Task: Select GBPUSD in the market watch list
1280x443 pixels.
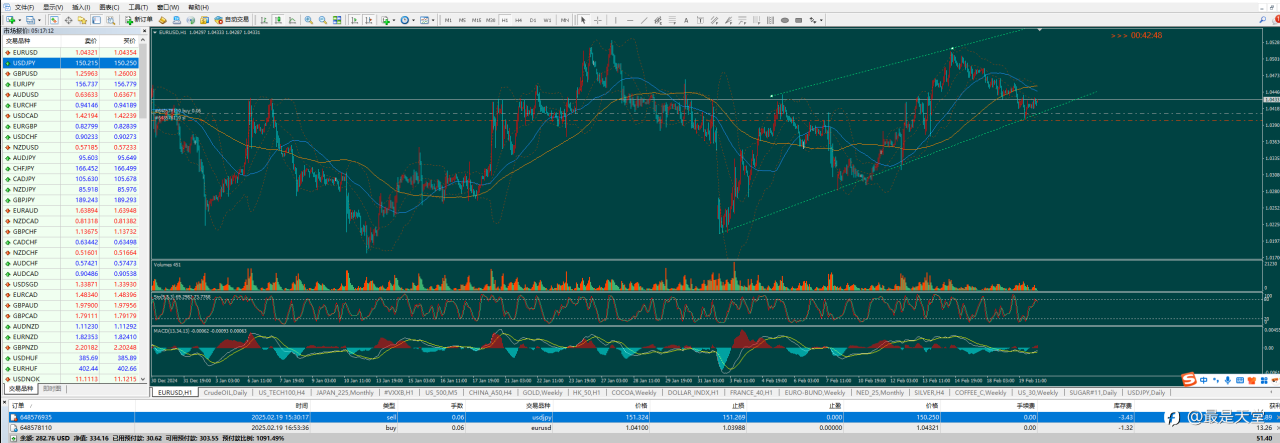Action: [25, 73]
